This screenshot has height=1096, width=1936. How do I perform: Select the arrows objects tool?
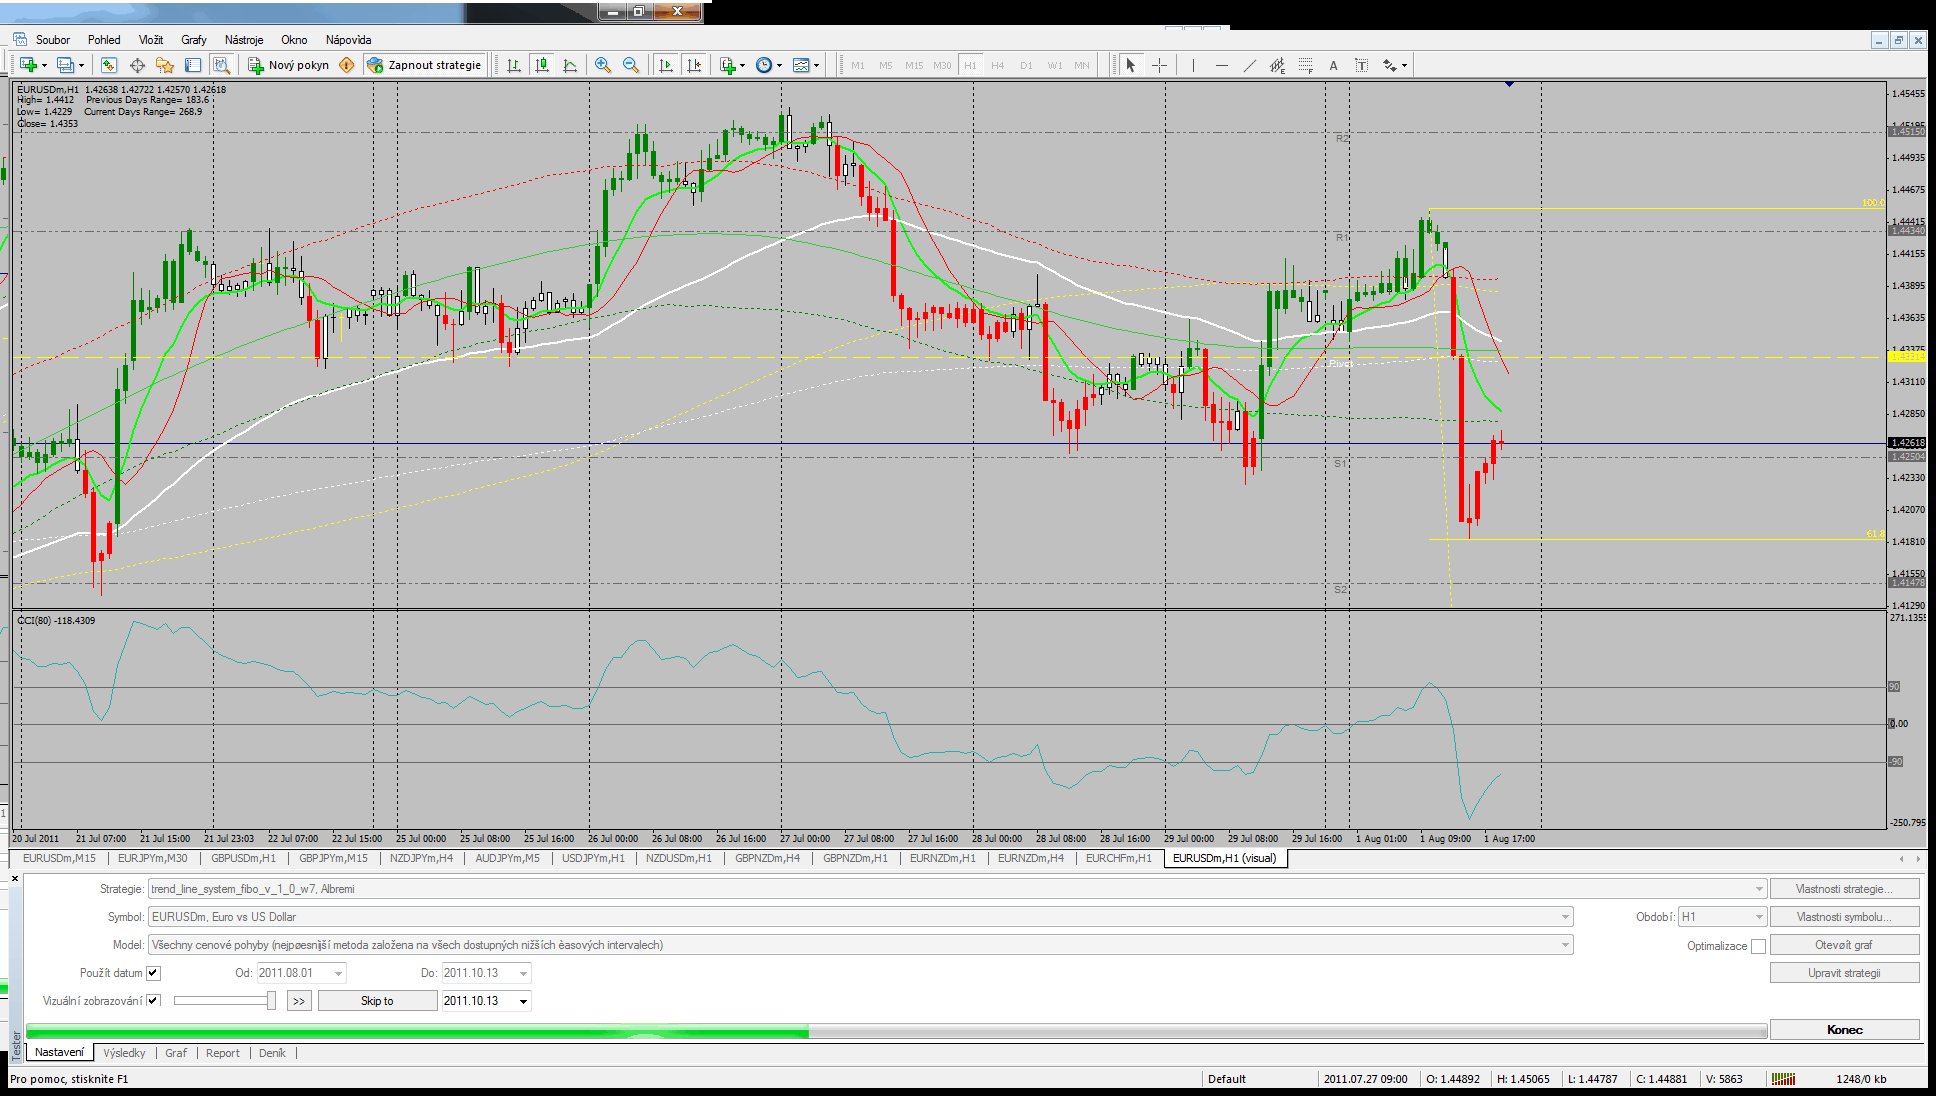1390,65
